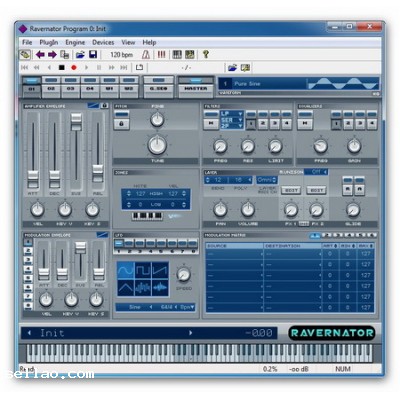400x400 pixels.
Task: Select filter slot 1 button
Action: 251,124
